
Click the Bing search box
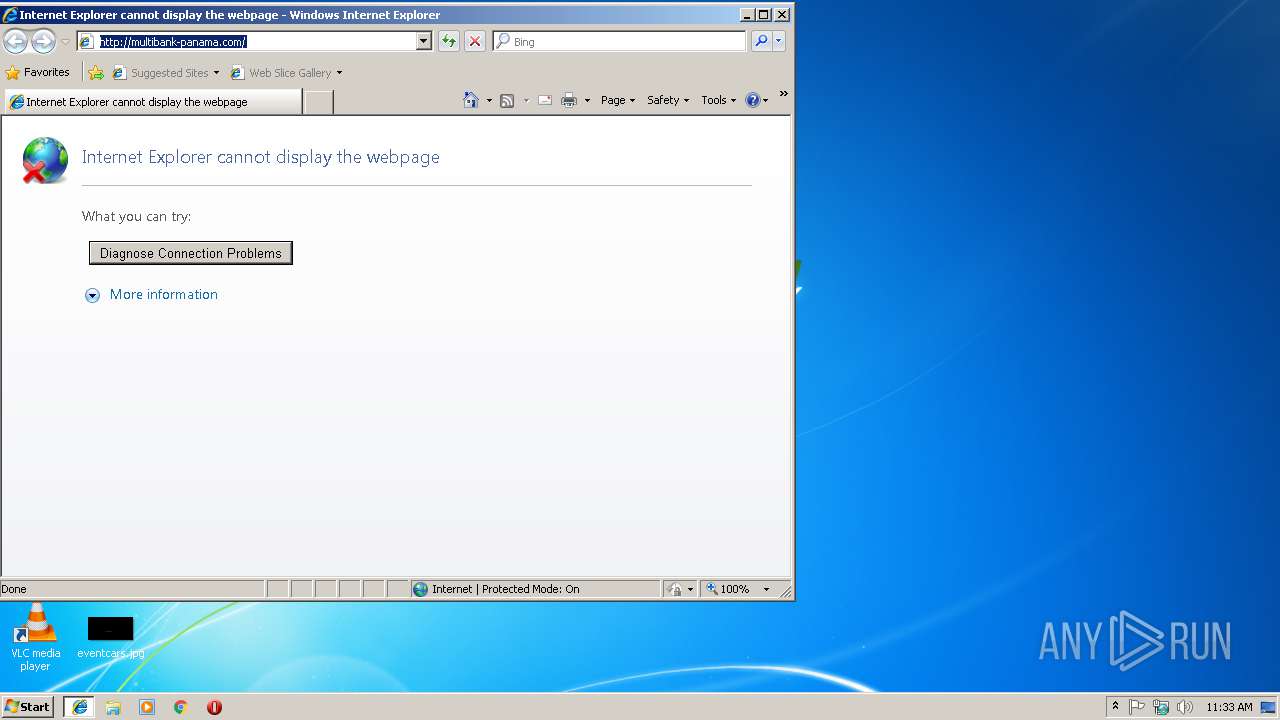pos(619,41)
